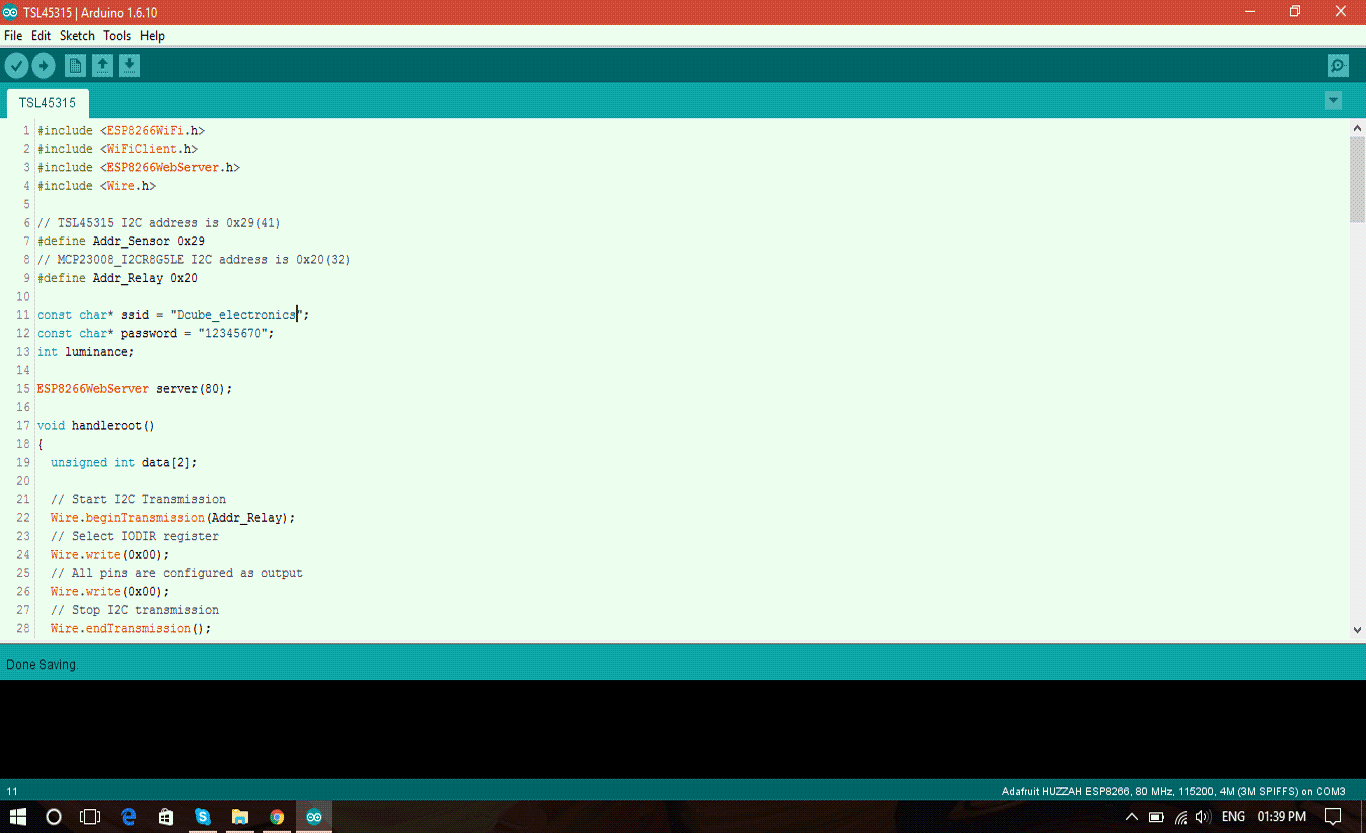Click the Wire.beginTransmission(Addr_Relay) line
Viewport: 1366px width, 833px height.
click(x=173, y=518)
